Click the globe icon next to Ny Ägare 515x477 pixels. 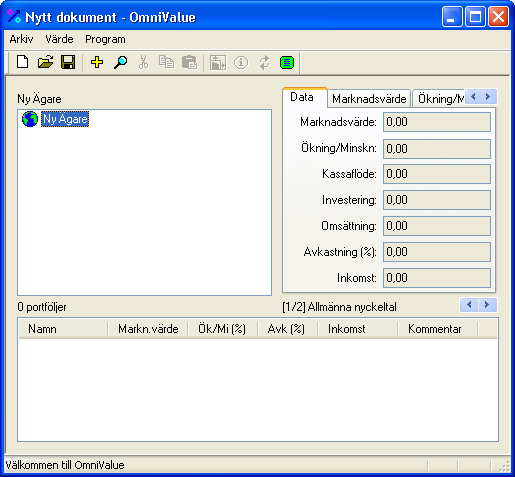point(30,119)
